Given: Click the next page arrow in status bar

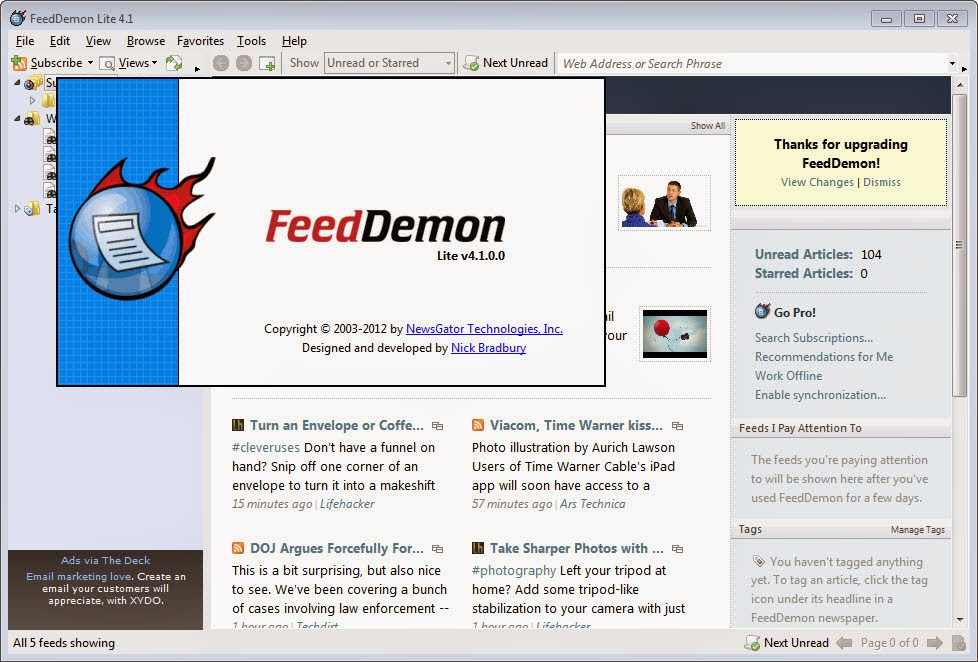Looking at the screenshot, I should tap(934, 643).
